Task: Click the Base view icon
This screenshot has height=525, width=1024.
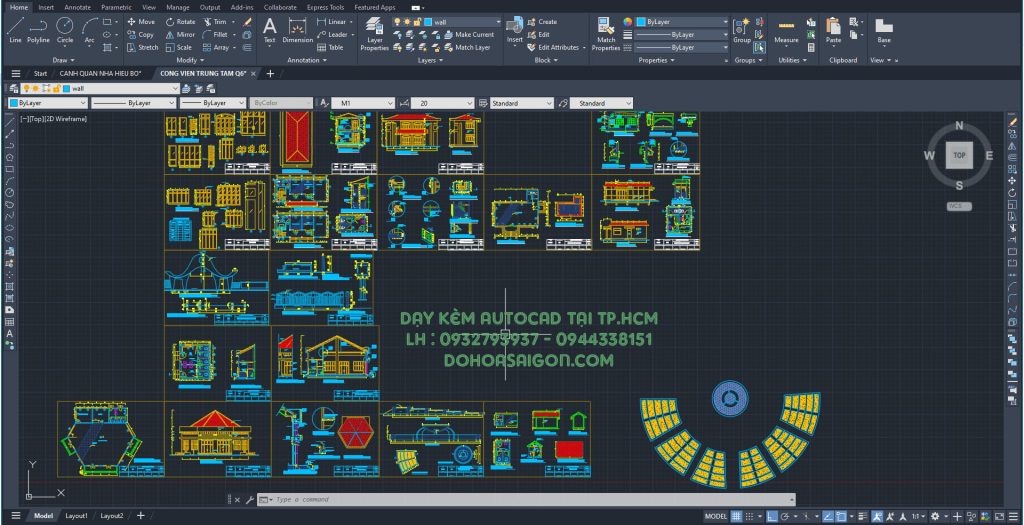Action: click(x=884, y=31)
